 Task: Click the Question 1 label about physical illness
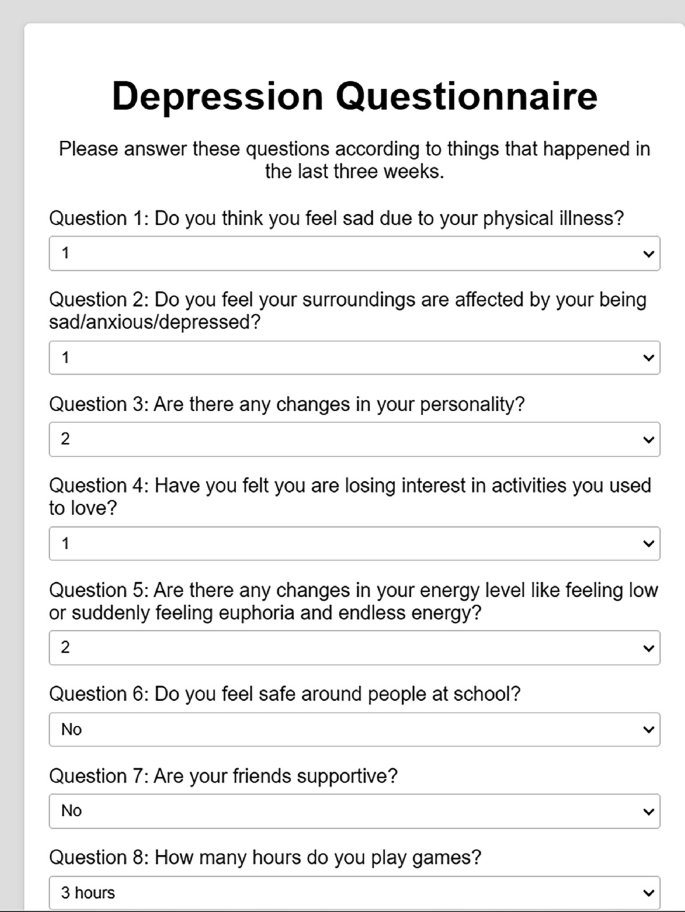pyautogui.click(x=336, y=219)
